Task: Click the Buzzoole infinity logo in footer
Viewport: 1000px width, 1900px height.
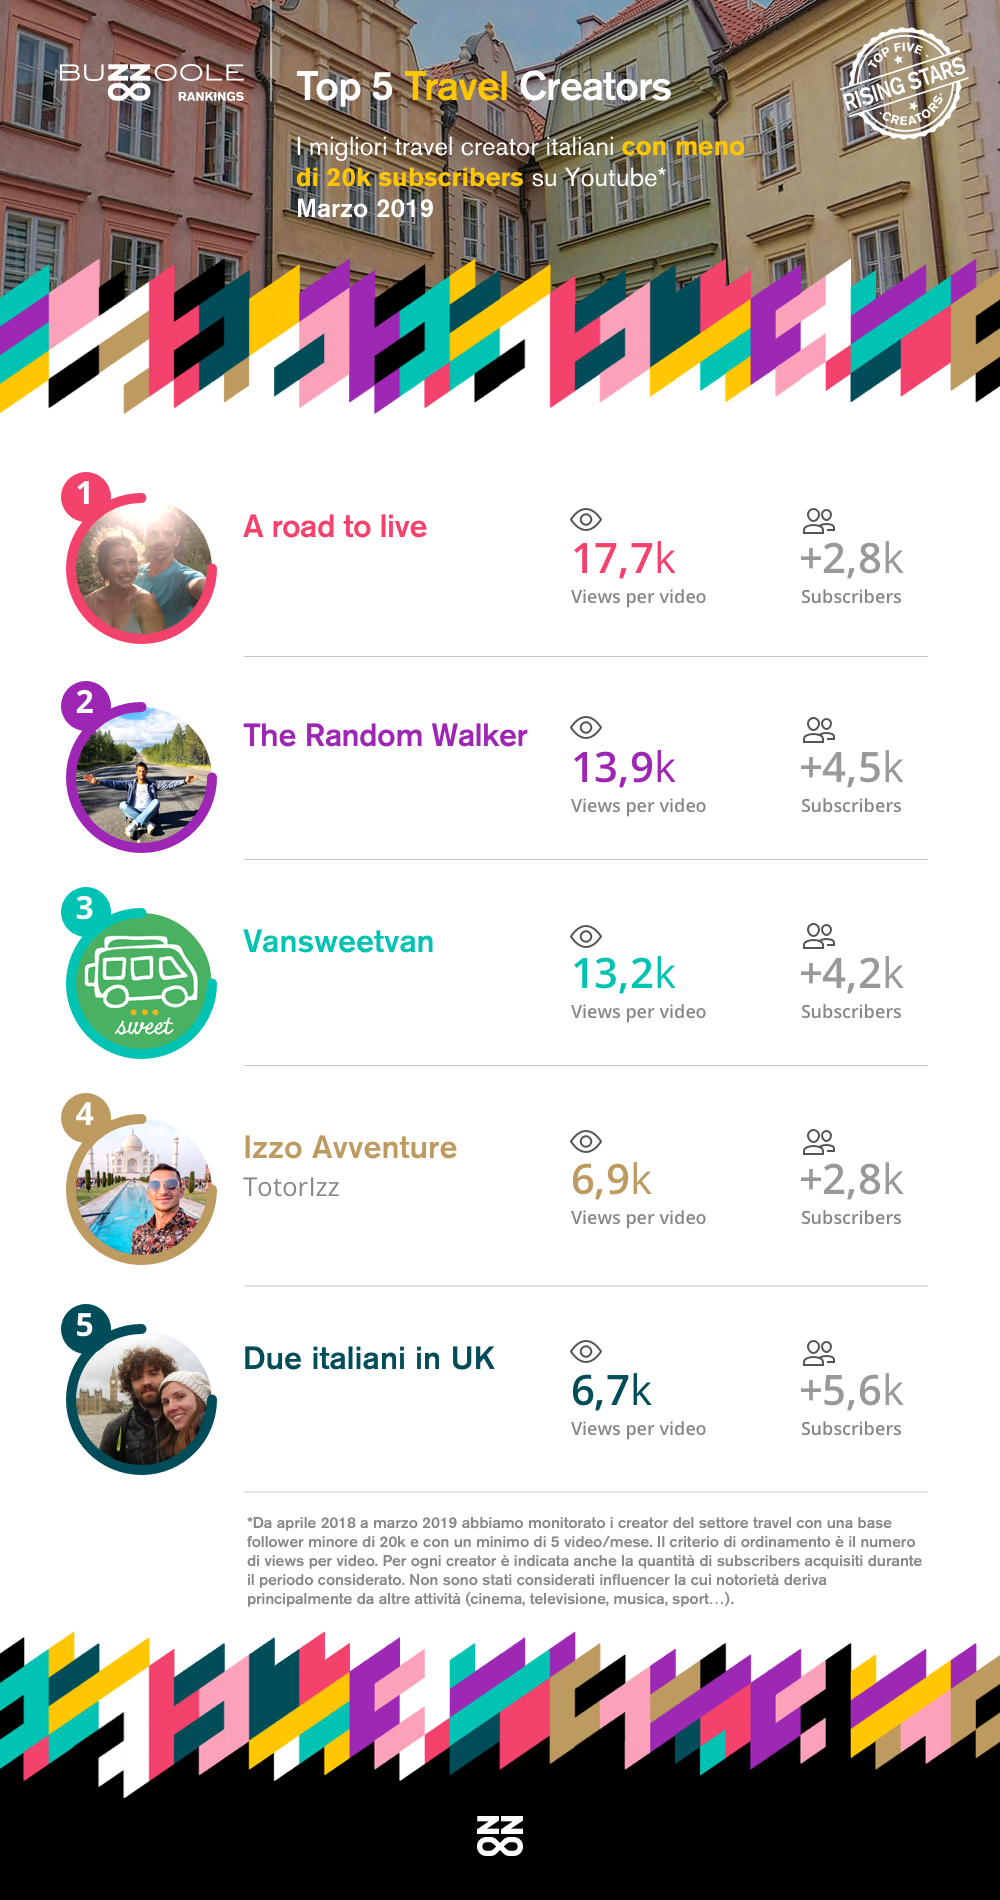Action: (x=500, y=1835)
